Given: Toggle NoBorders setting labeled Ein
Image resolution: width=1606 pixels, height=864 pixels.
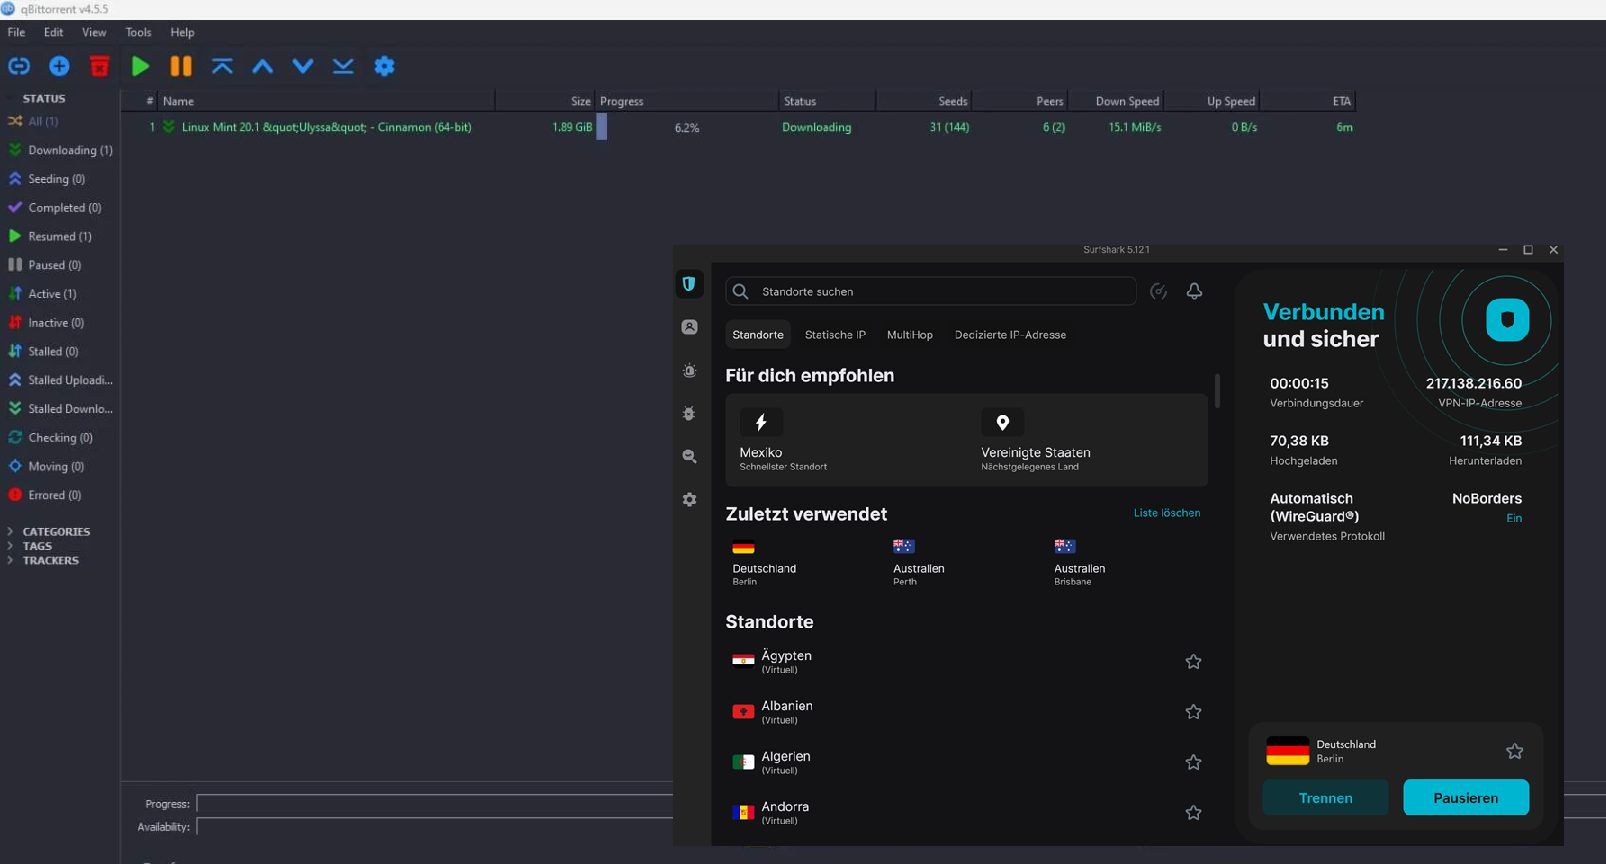Looking at the screenshot, I should coord(1514,518).
